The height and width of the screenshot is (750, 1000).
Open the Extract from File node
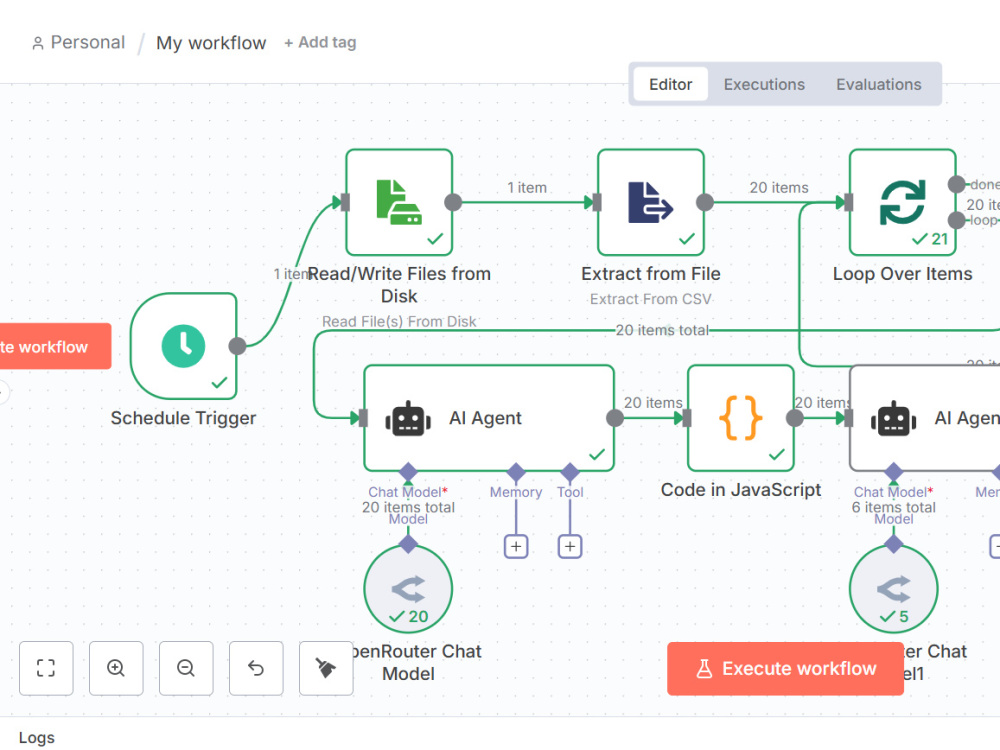pos(651,202)
